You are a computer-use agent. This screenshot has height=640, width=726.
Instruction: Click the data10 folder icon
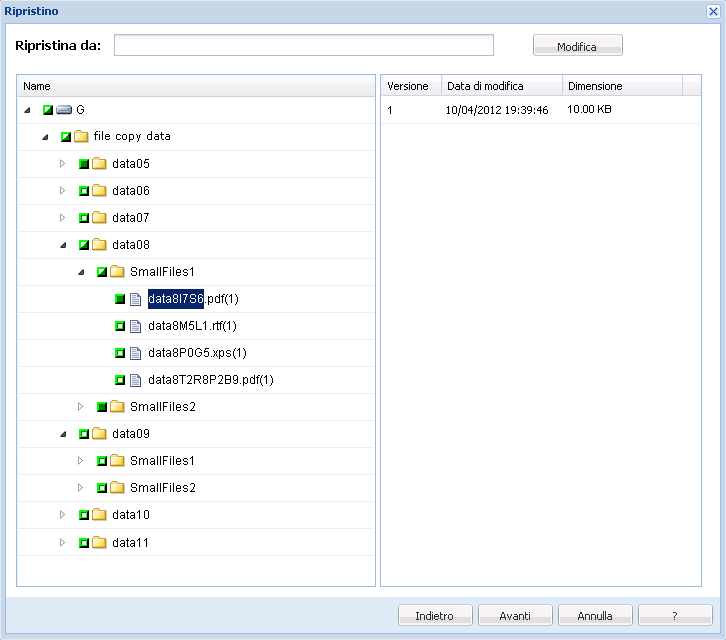pyautogui.click(x=100, y=515)
